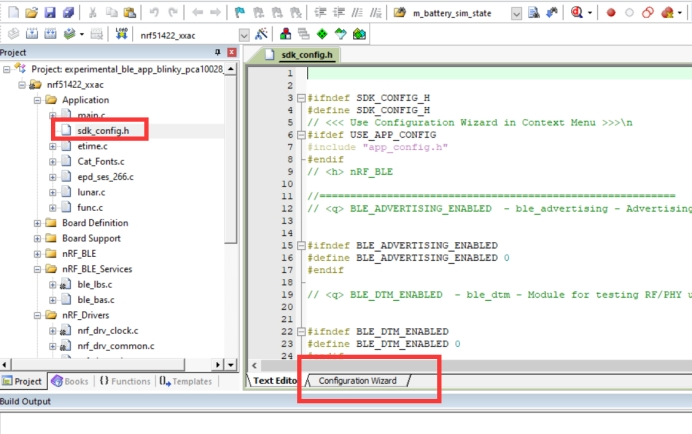Pin the Project panel using pushpin
The image size is (692, 434).
pos(217,52)
